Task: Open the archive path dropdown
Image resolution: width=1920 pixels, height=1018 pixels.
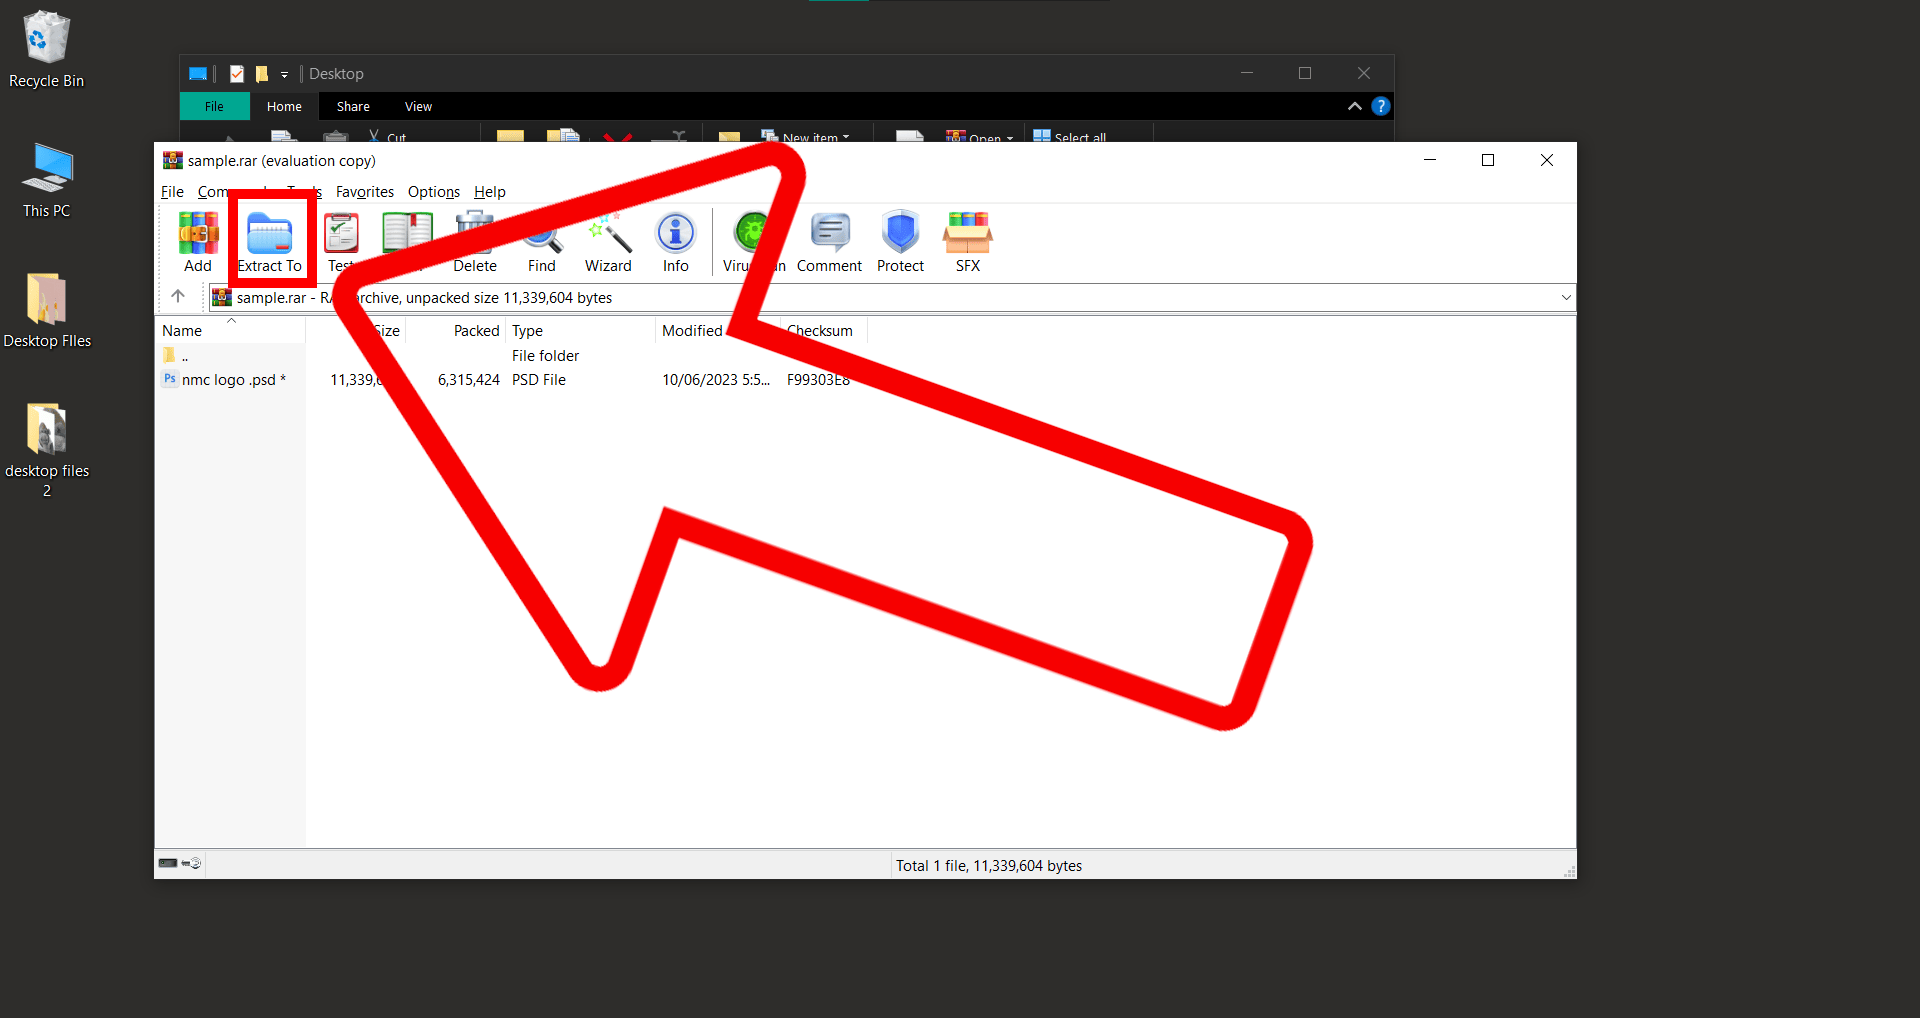Action: (x=1564, y=297)
